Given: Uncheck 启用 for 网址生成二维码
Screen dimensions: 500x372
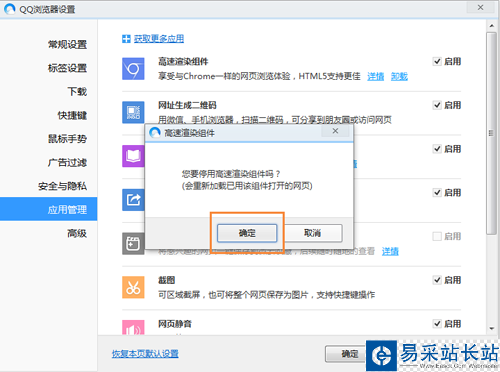Looking at the screenshot, I should point(437,105).
